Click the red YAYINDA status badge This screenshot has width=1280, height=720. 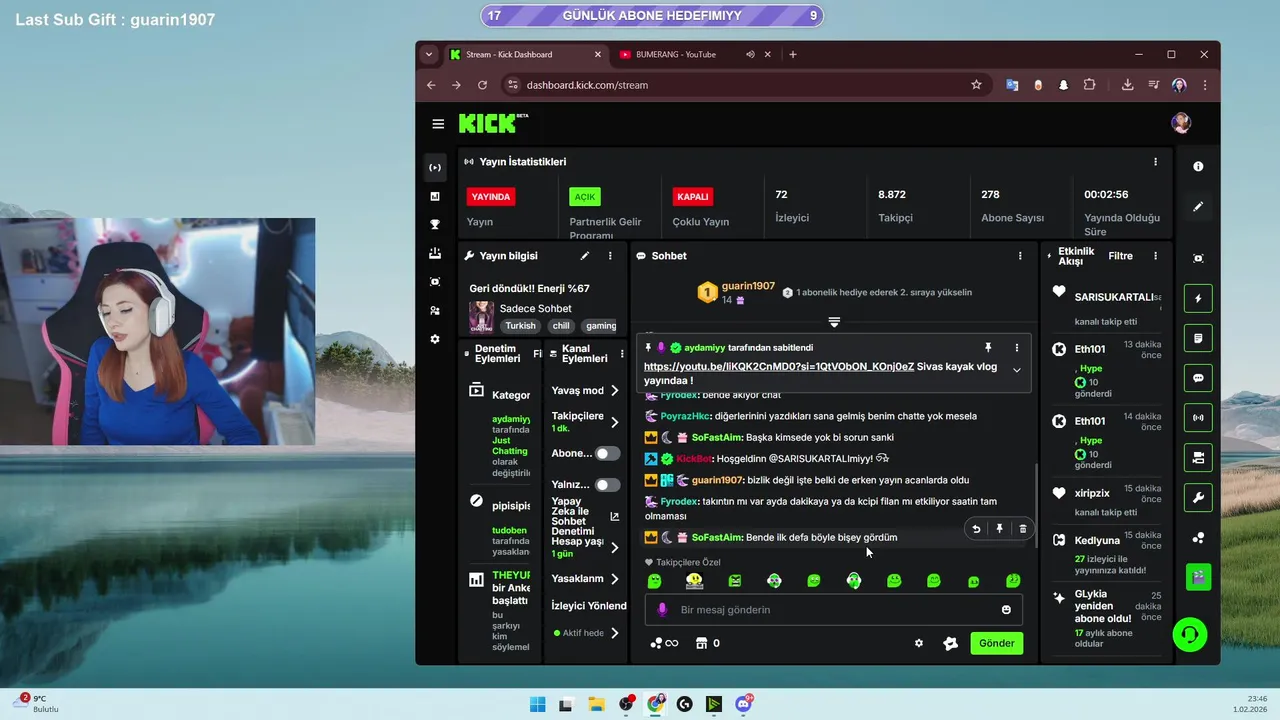pos(491,197)
